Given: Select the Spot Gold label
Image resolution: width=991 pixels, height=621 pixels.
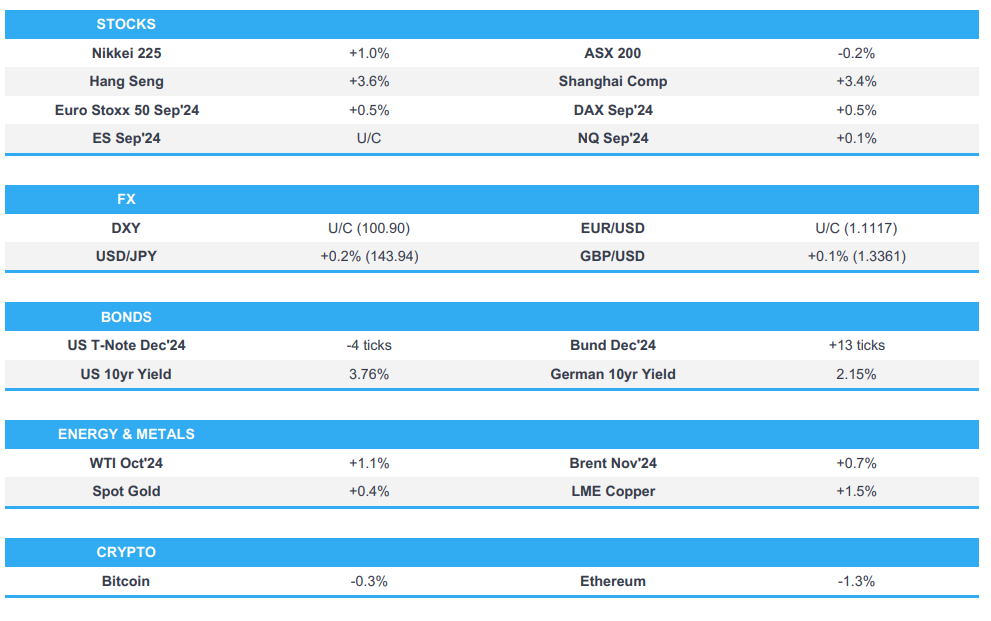Looking at the screenshot, I should (126, 491).
